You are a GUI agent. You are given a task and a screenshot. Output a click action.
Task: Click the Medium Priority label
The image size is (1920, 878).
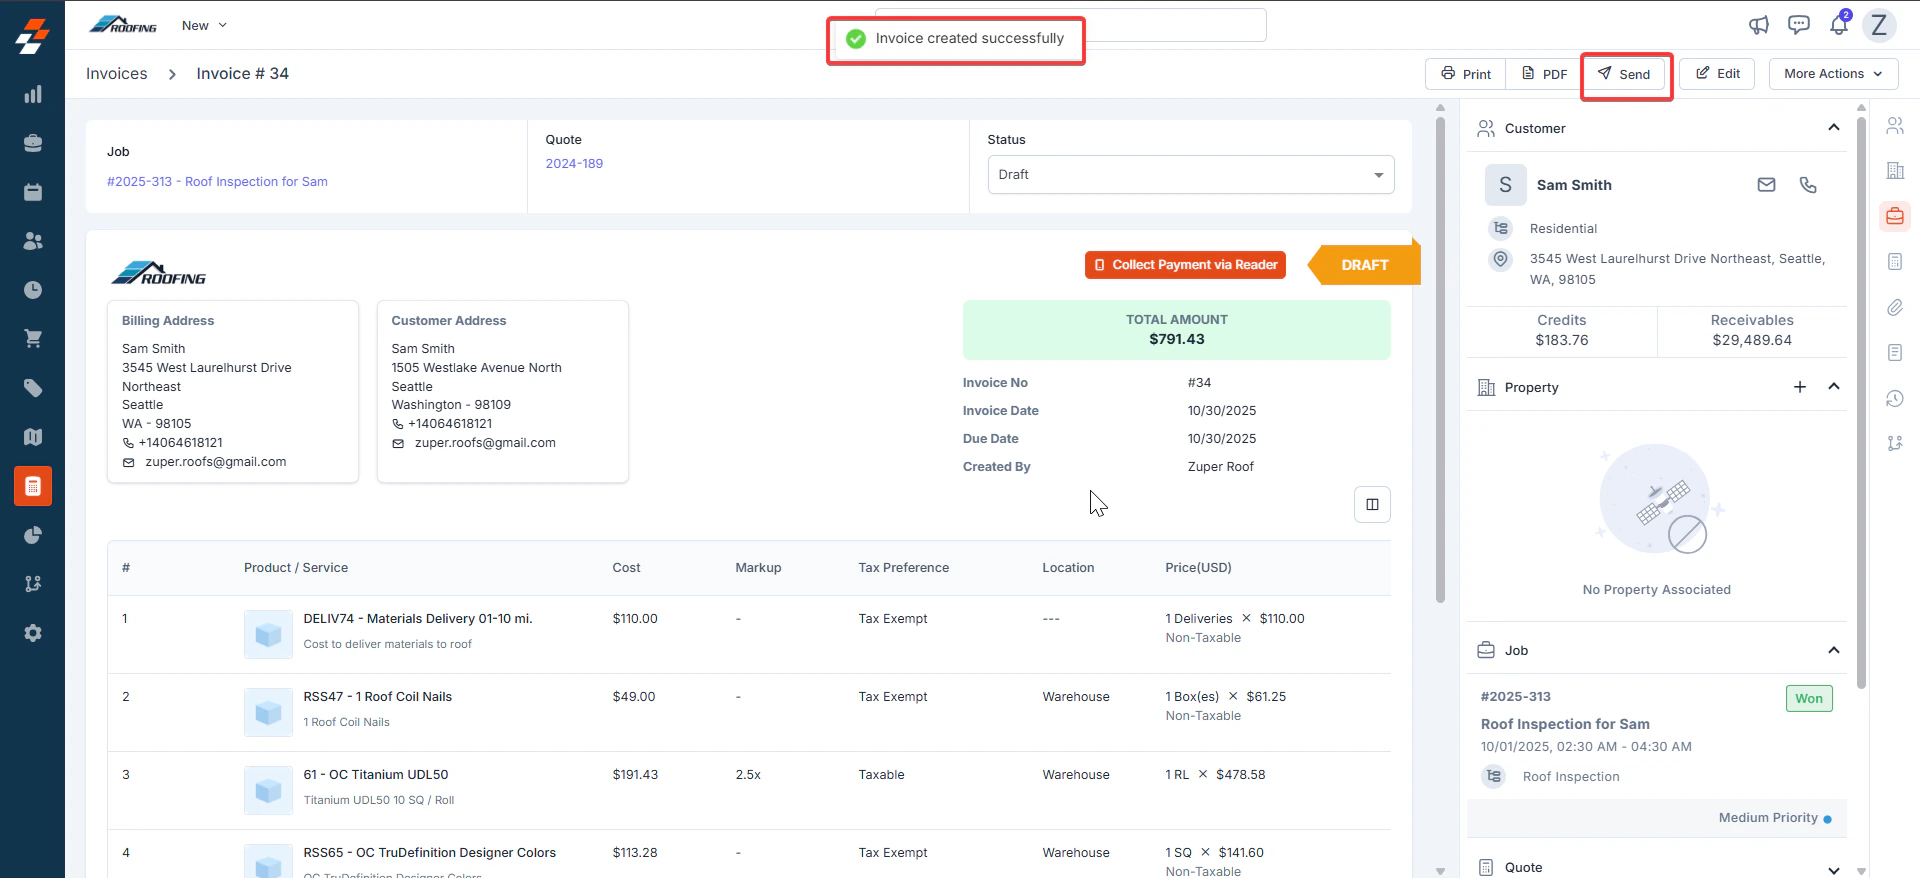point(1768,818)
